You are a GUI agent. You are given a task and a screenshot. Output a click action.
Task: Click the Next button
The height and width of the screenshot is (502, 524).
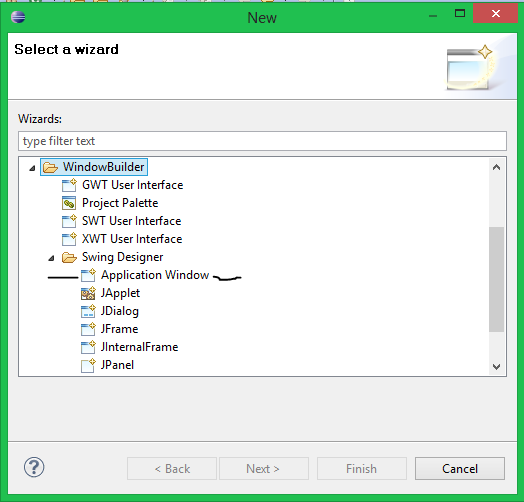tap(264, 469)
